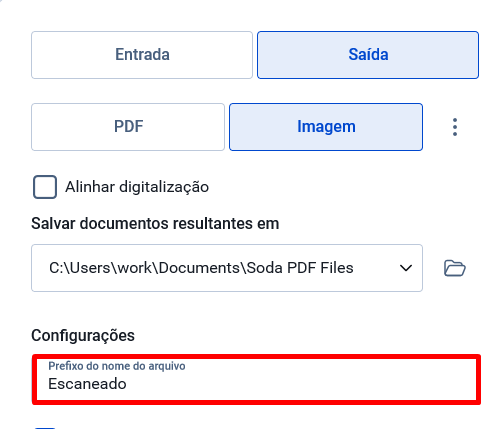Viewport: 499px width, 429px height.
Task: Click the word Entrada on its tab
Action: tap(142, 54)
